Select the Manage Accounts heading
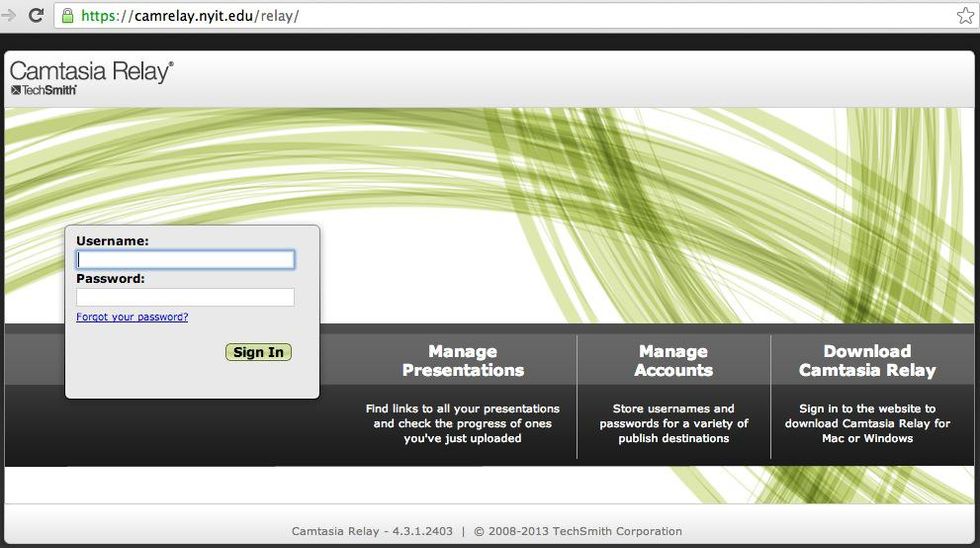Viewport: 980px width, 548px height. click(x=673, y=361)
